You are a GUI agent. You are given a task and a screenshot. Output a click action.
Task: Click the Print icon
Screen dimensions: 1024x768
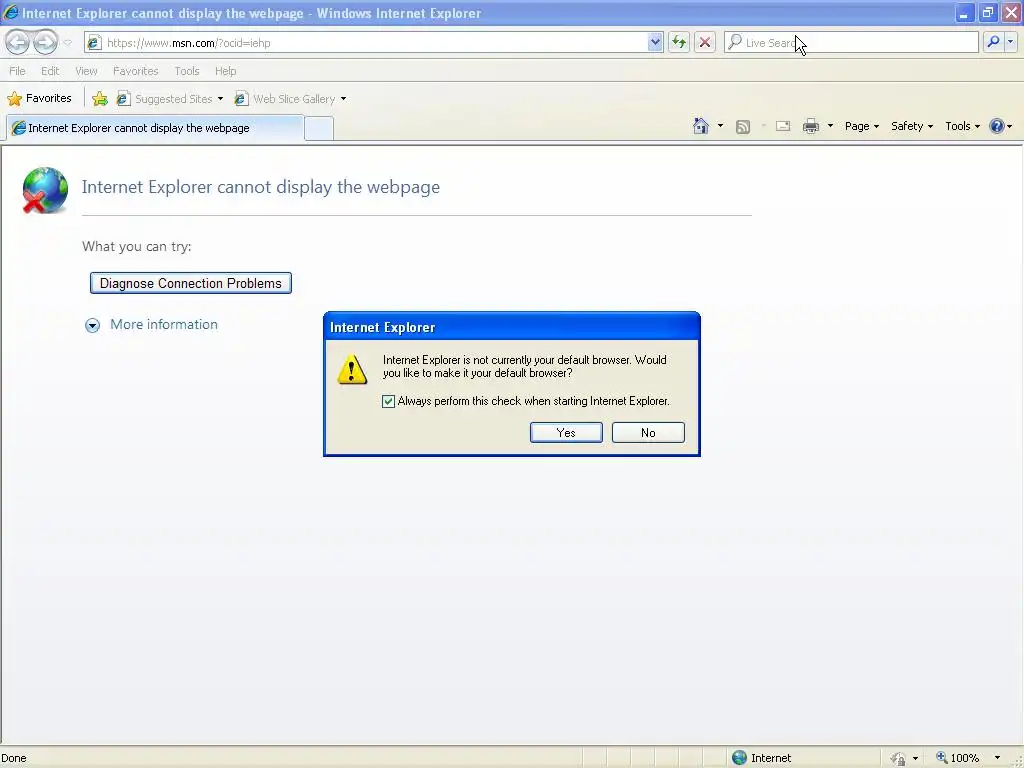(x=810, y=126)
